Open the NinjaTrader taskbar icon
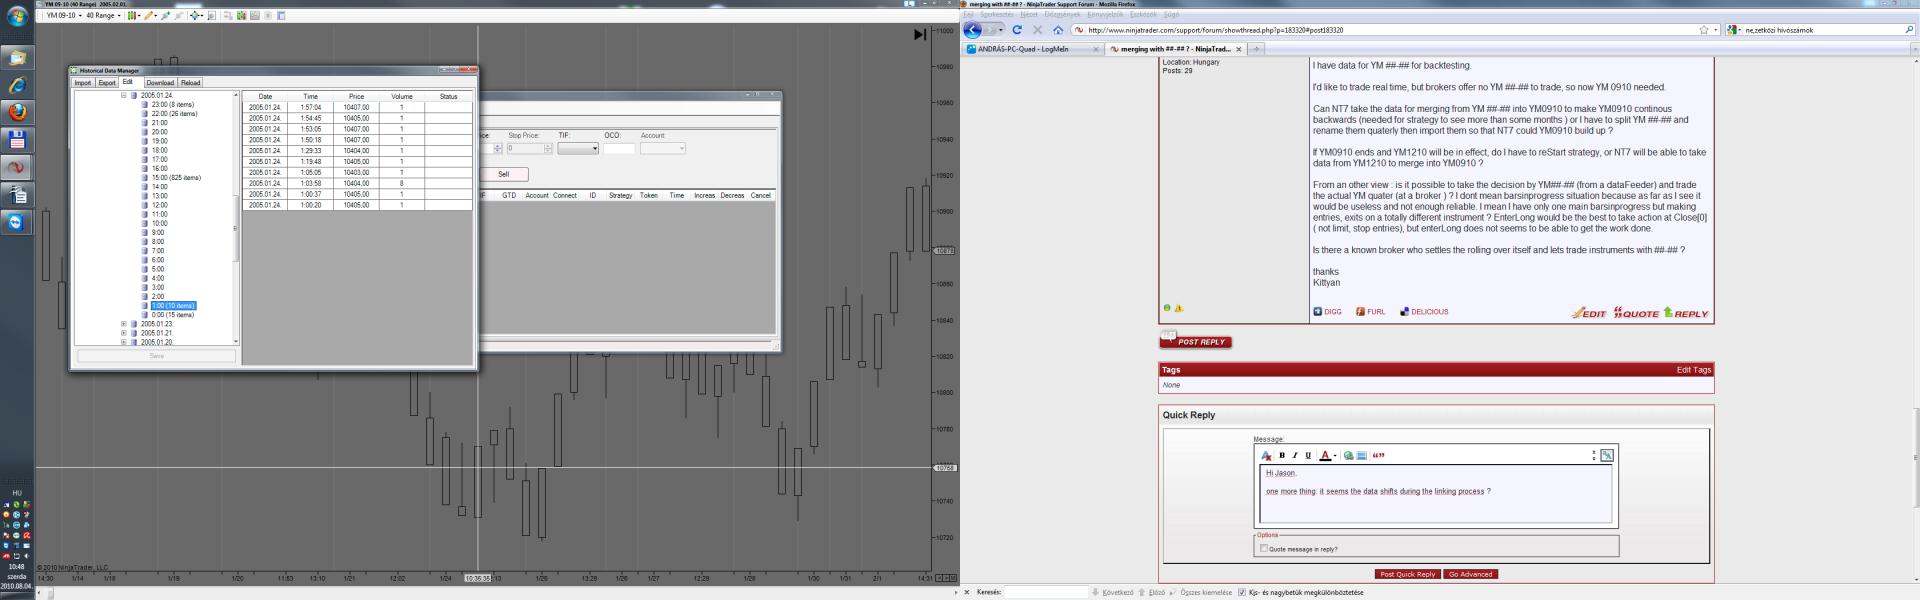Viewport: 1920px width, 600px height. [17, 168]
